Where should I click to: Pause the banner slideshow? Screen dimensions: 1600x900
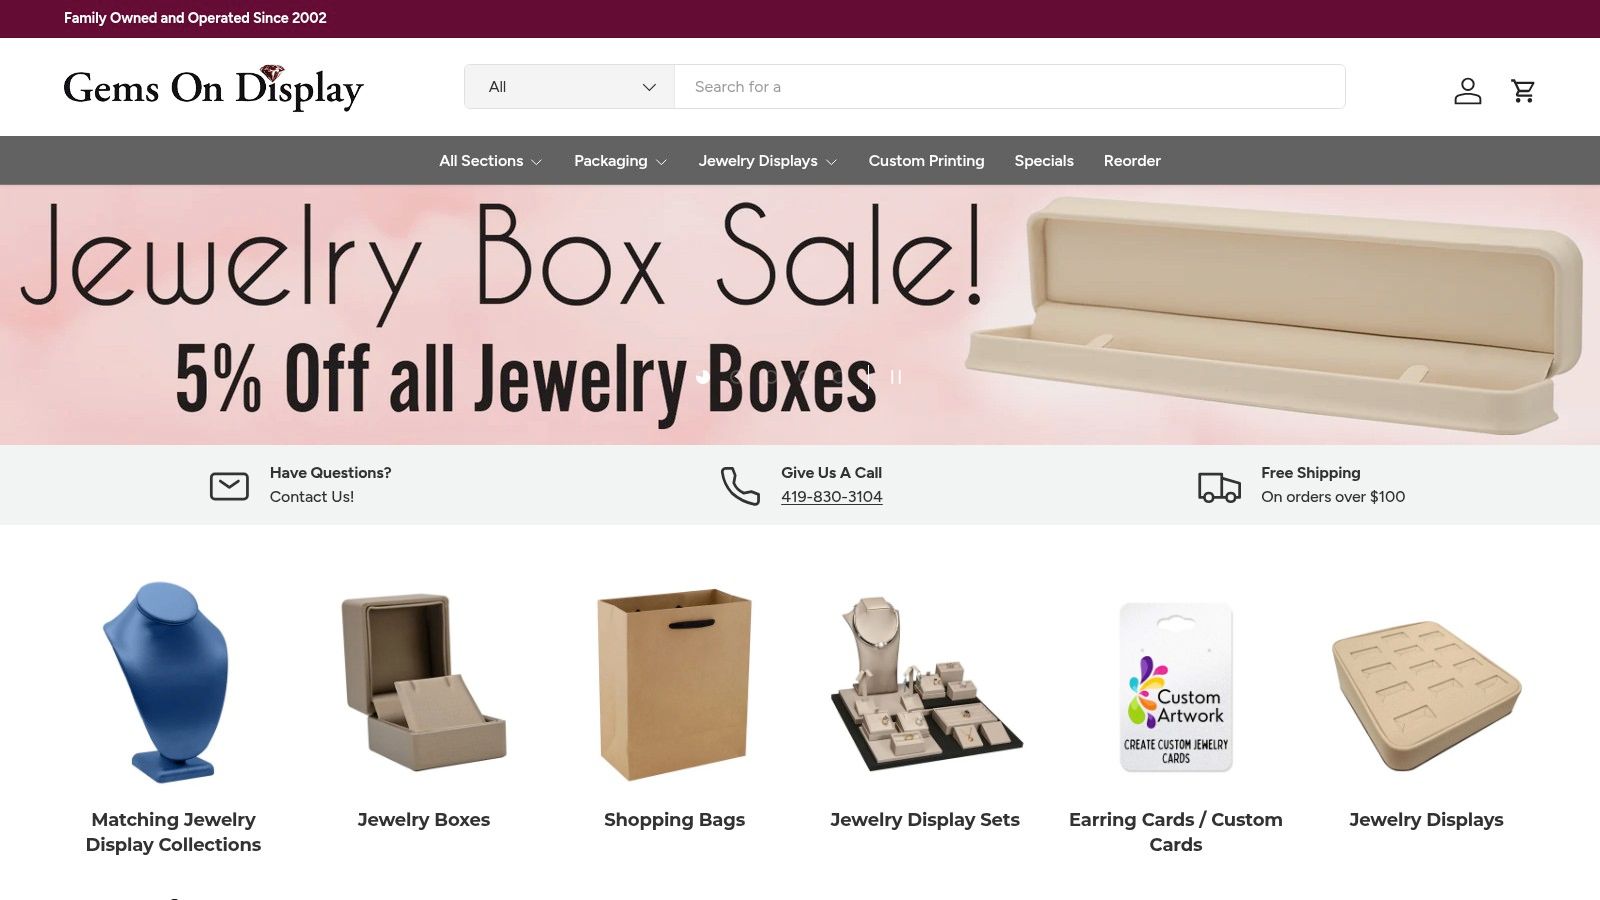[896, 377]
